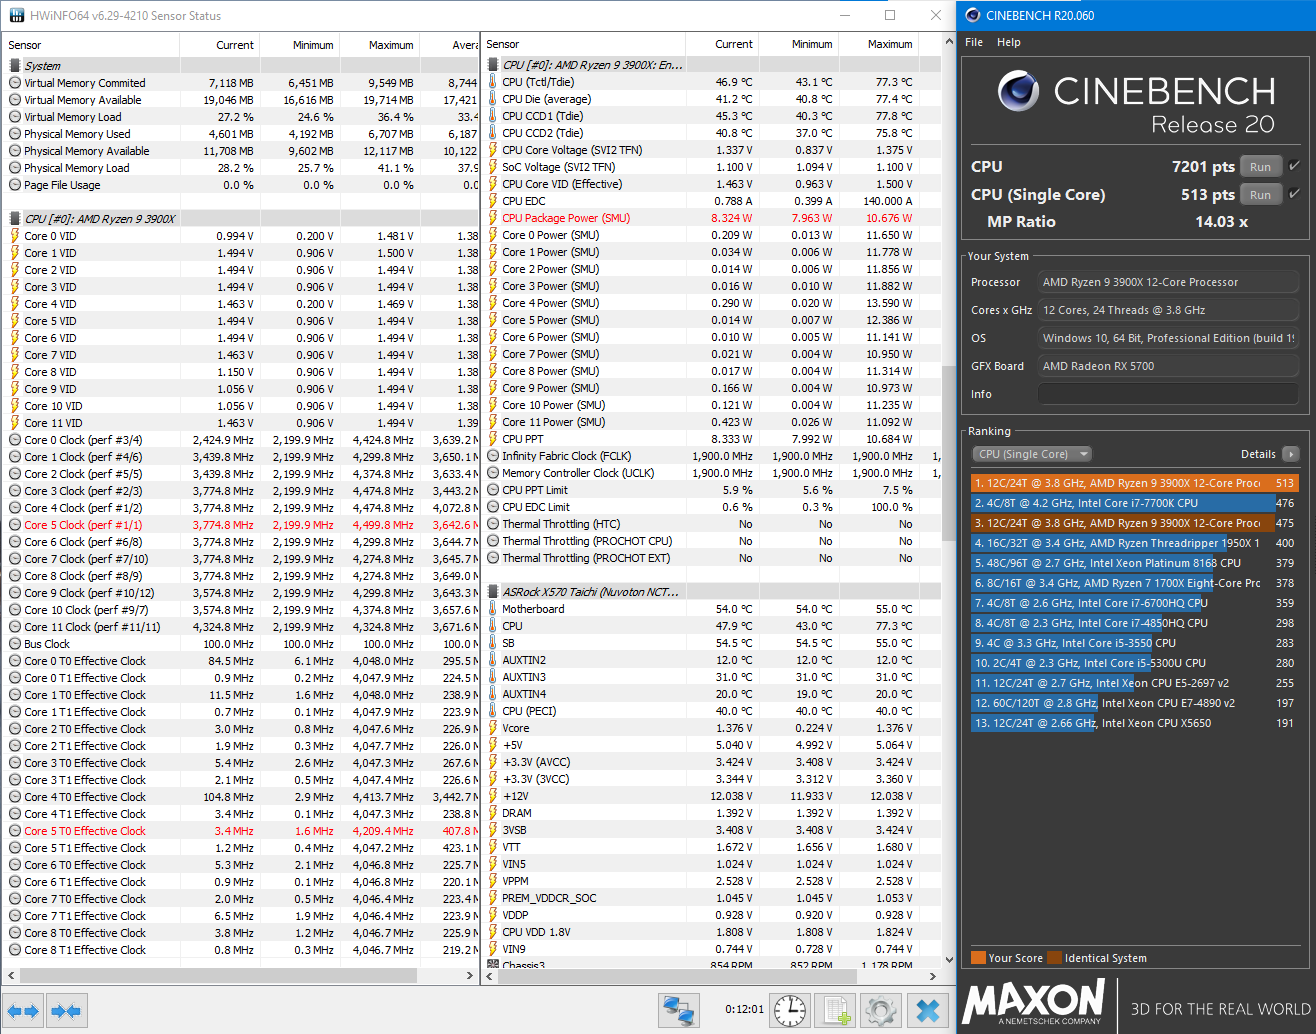Select ranking entry Intel Xeon Platinum 8168

[x=1135, y=563]
